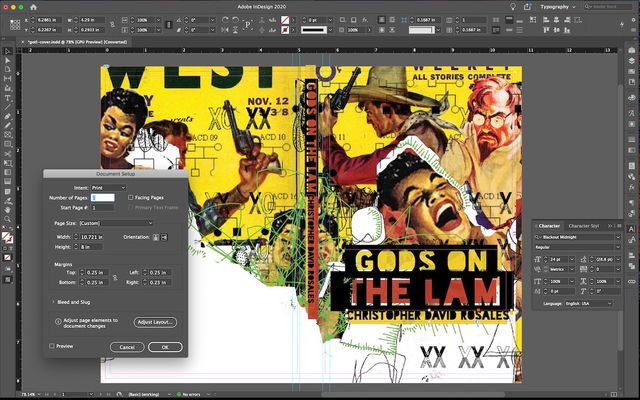The image size is (640, 400).
Task: Select the Free Transform tool
Action: [7, 163]
